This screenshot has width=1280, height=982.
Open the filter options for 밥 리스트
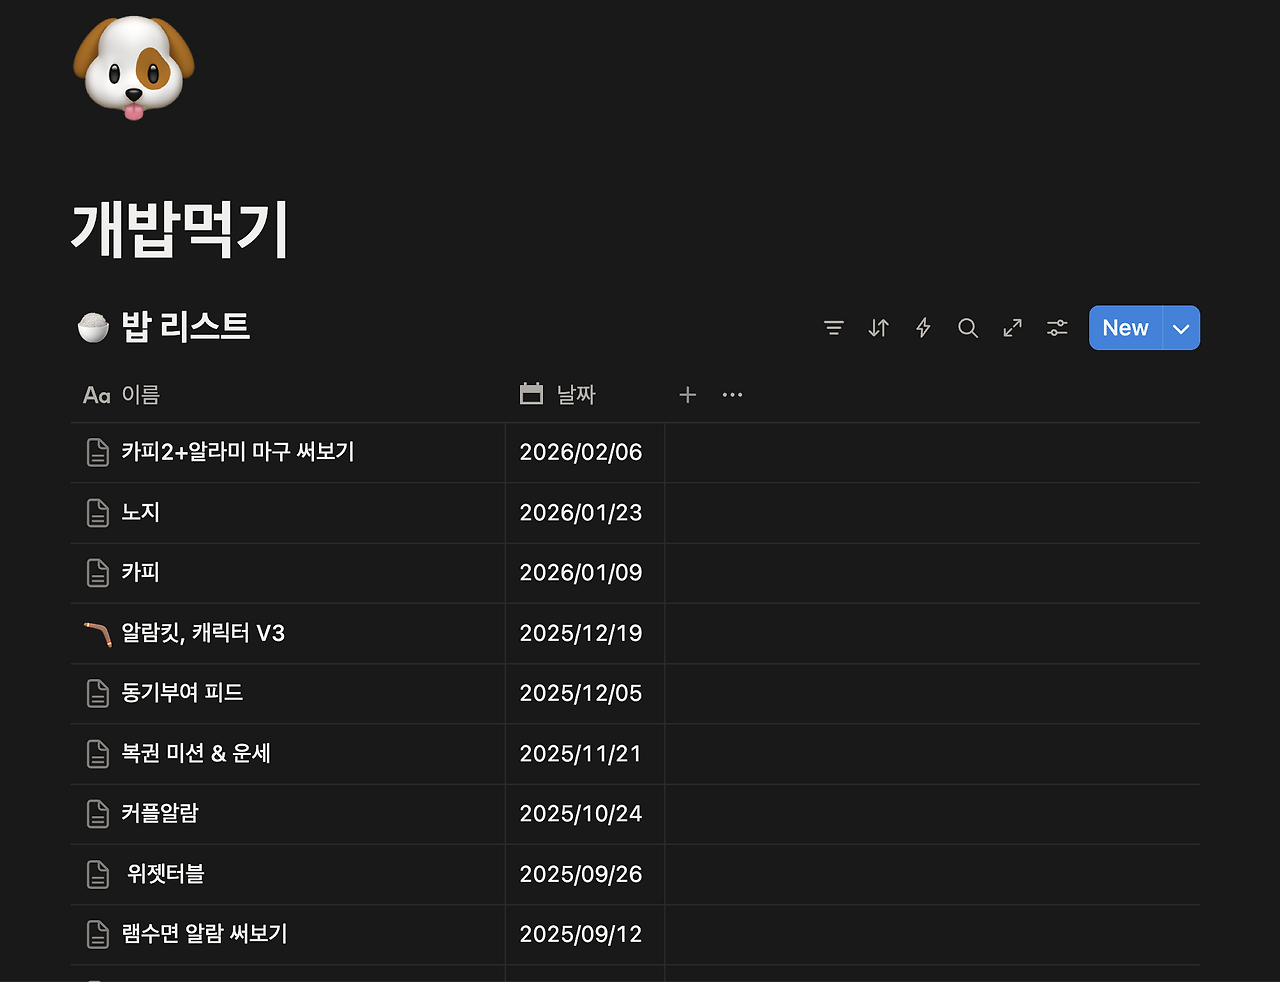[834, 327]
